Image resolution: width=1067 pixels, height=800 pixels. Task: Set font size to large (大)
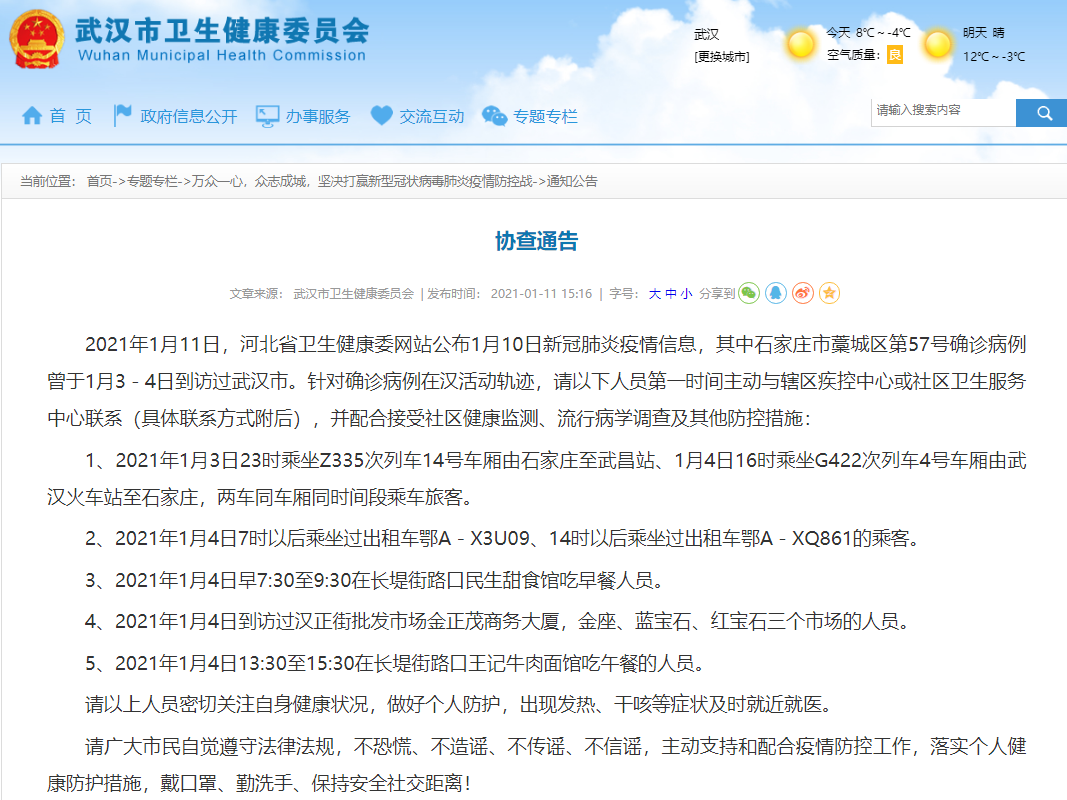pyautogui.click(x=654, y=294)
